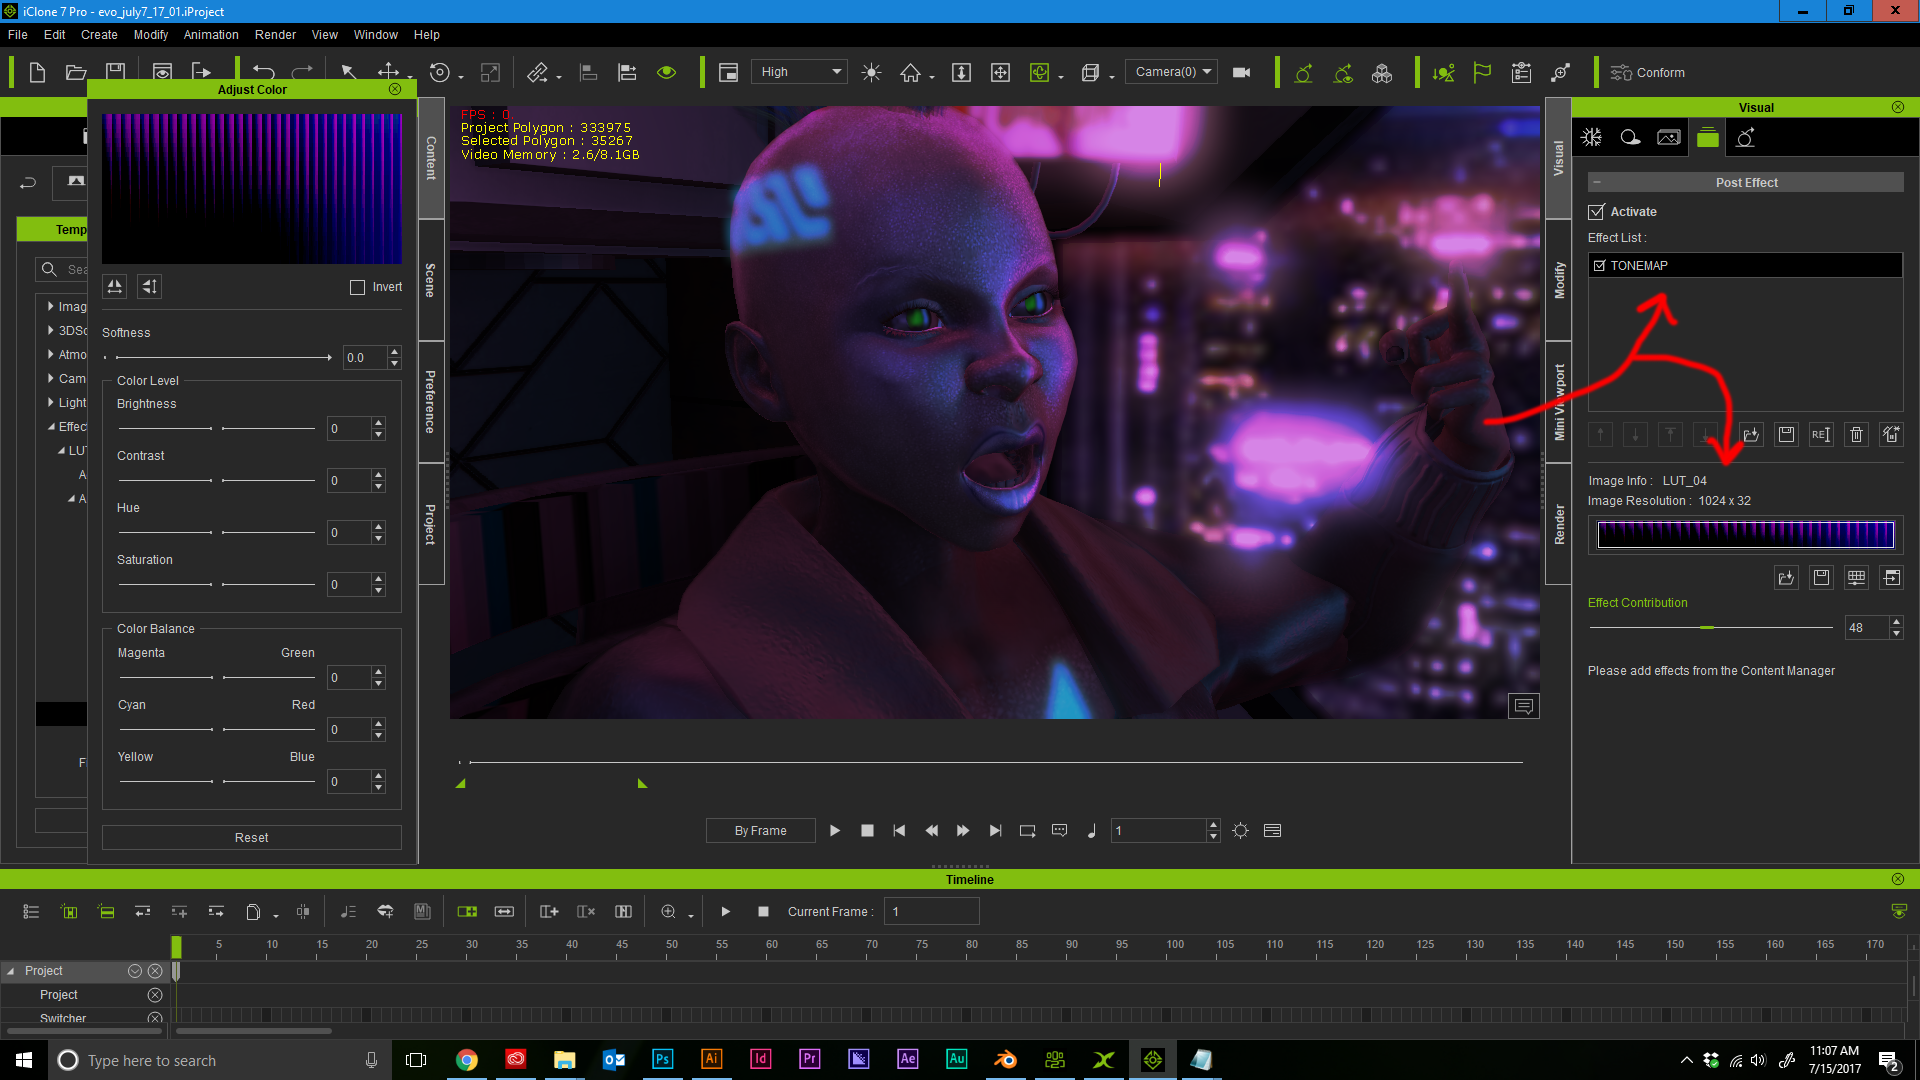Click the Save project icon

click(116, 72)
